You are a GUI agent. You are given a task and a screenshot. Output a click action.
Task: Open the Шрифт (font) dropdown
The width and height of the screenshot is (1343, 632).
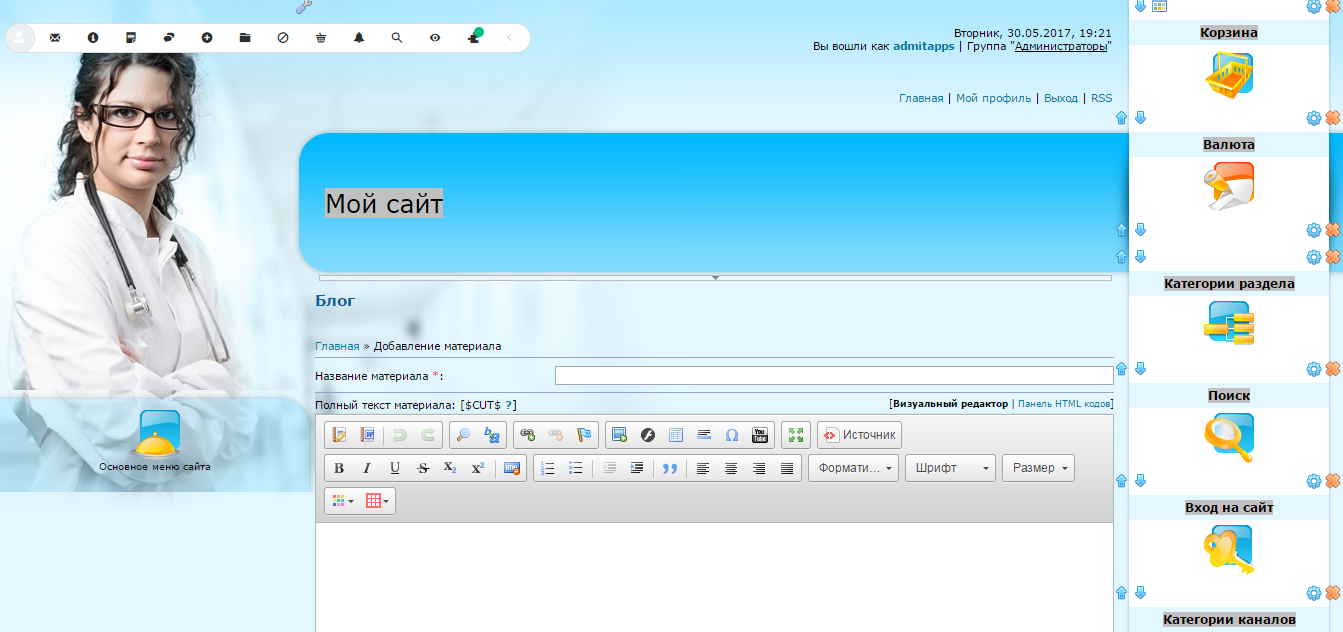point(948,467)
